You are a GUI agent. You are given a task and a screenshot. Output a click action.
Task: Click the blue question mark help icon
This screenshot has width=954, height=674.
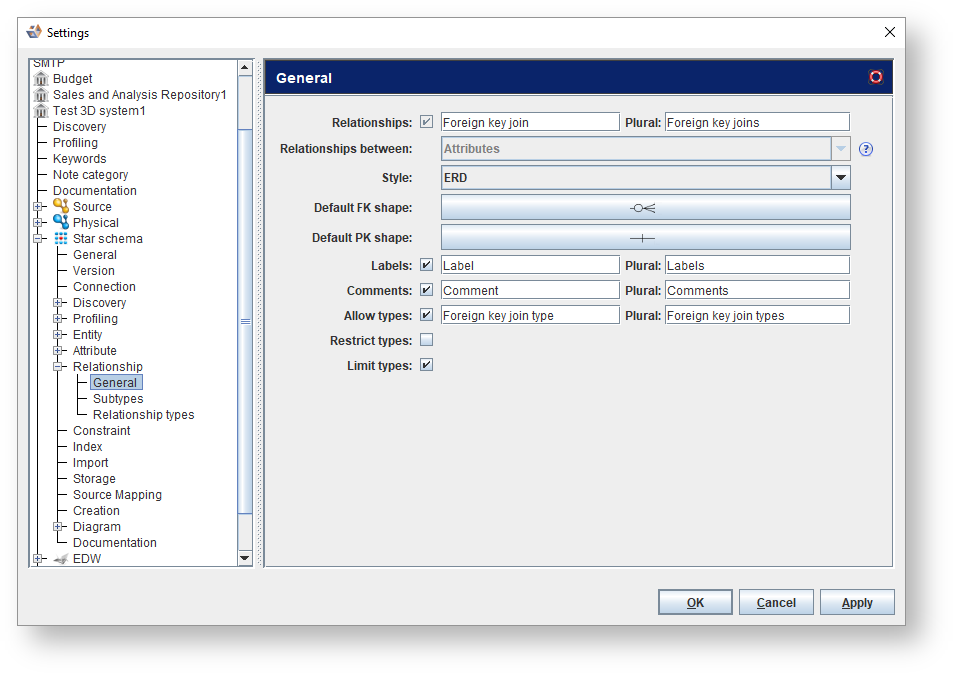click(x=866, y=149)
